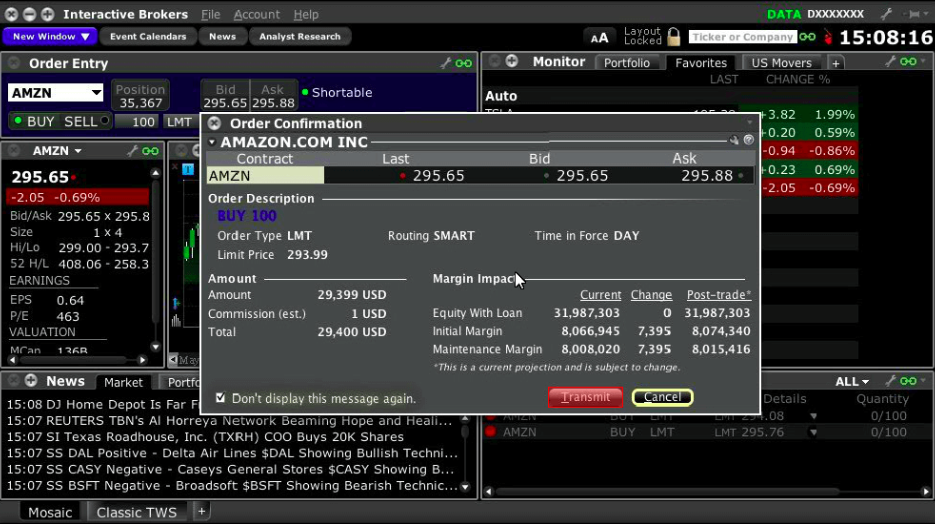Click the Order Entry link chain icon
Screen dimensions: 935x524
tap(463, 63)
